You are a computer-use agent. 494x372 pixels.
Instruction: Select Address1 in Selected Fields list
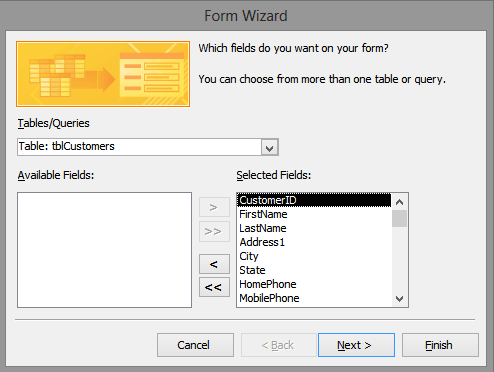(x=314, y=242)
